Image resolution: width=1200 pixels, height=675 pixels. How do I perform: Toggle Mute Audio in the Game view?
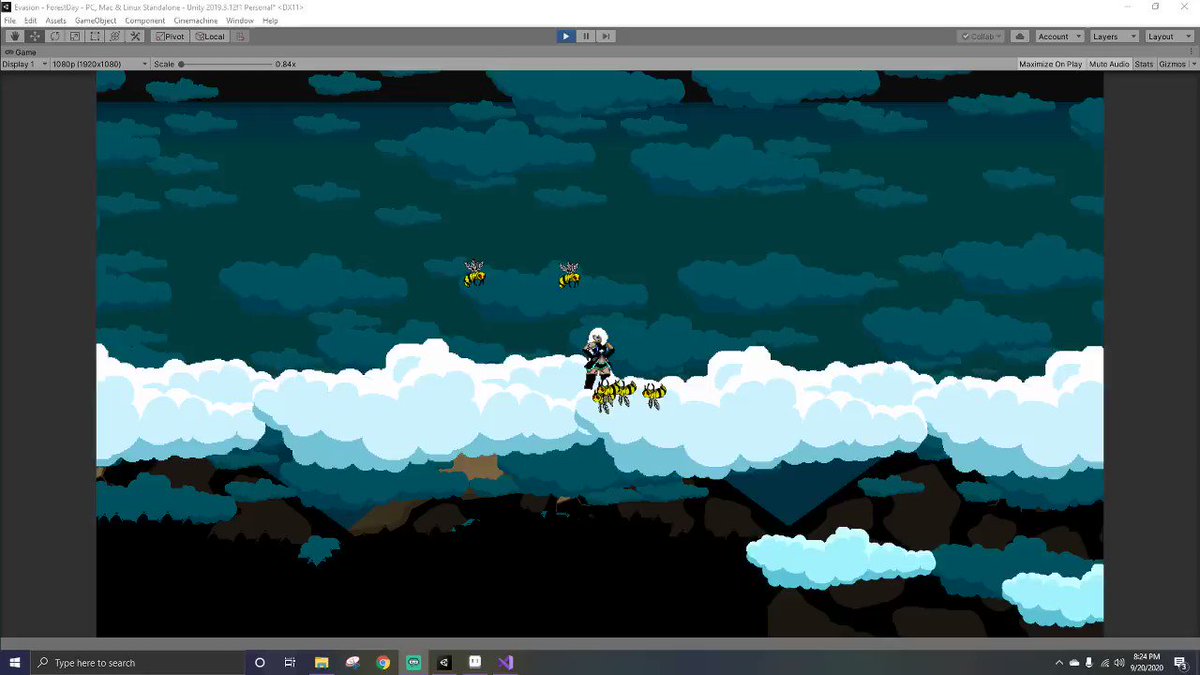click(x=1108, y=63)
